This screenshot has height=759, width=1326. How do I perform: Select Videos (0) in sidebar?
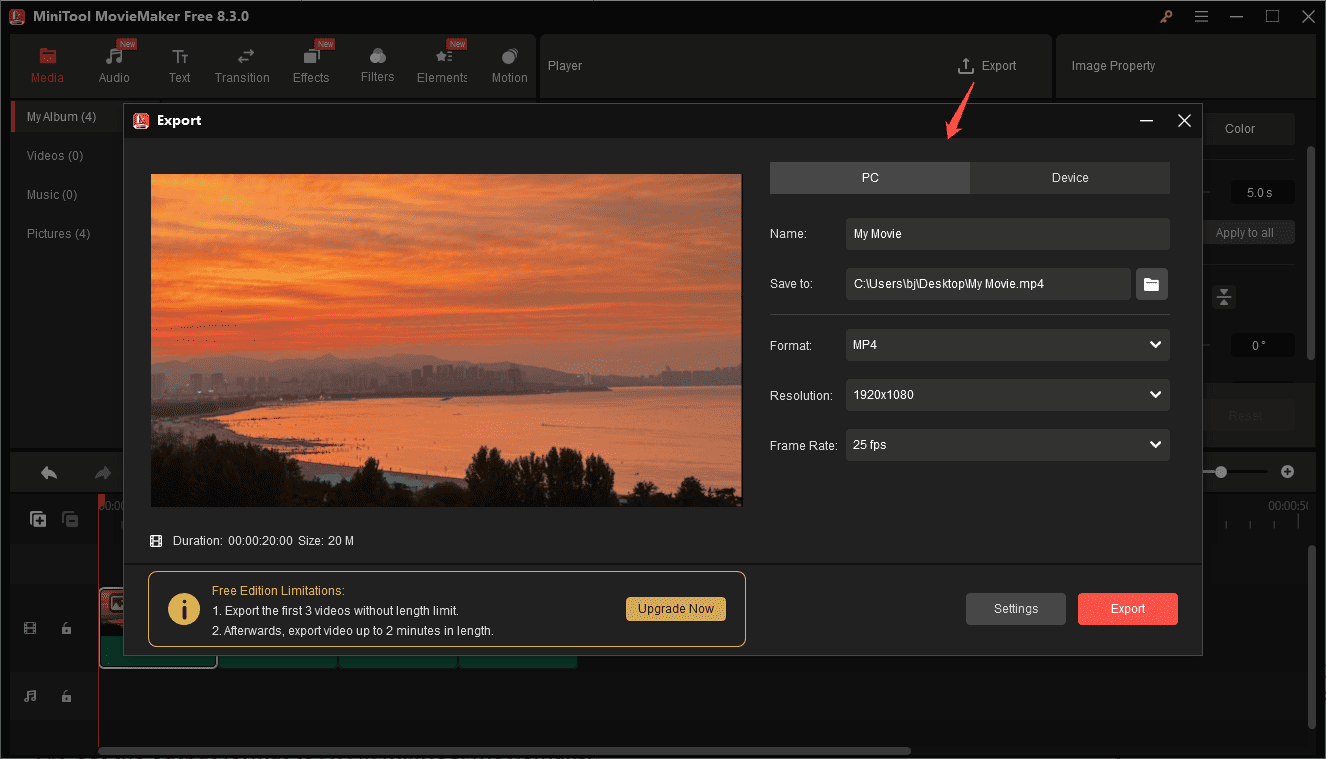[55, 156]
